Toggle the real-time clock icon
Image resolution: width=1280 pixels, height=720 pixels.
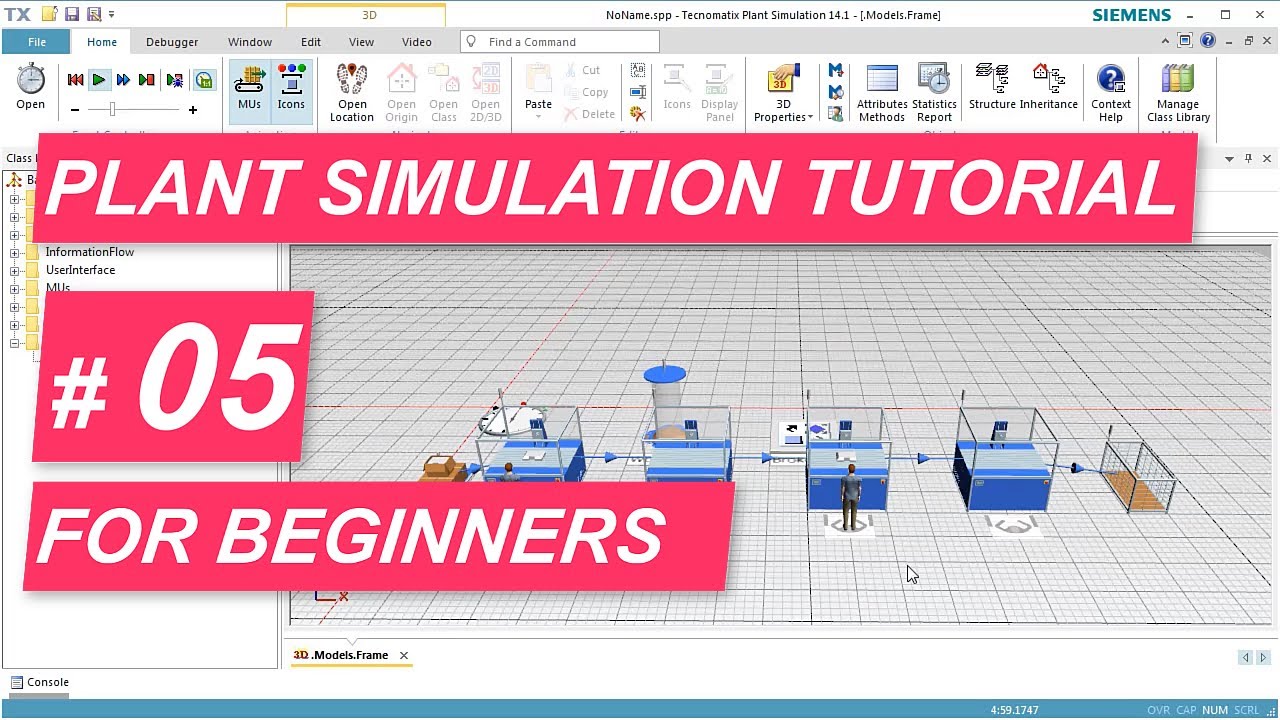point(204,80)
